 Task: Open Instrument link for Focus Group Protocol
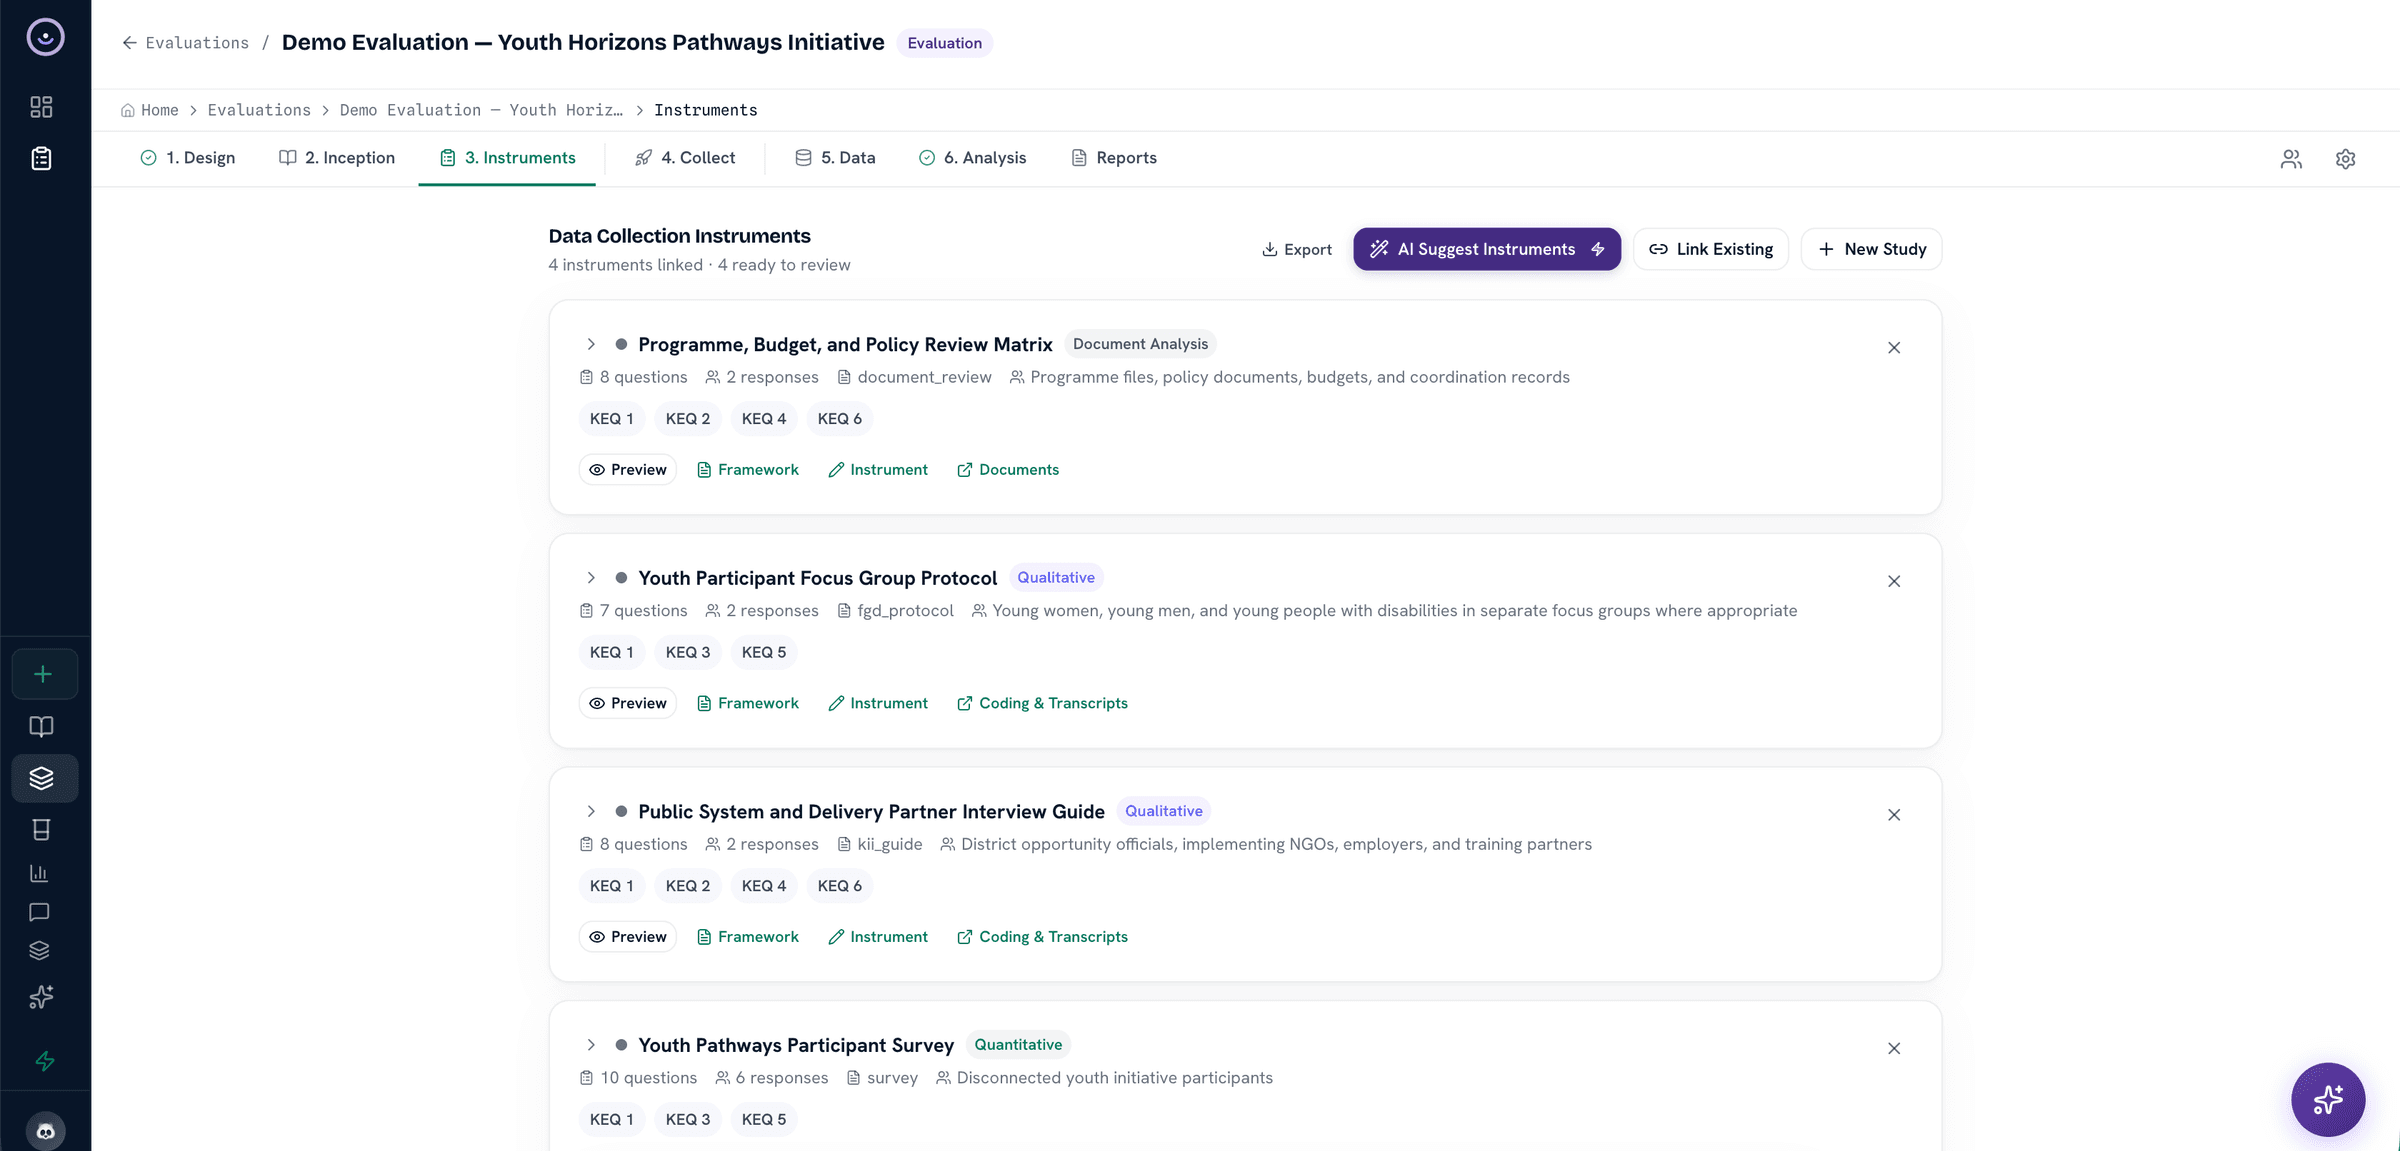click(x=878, y=703)
